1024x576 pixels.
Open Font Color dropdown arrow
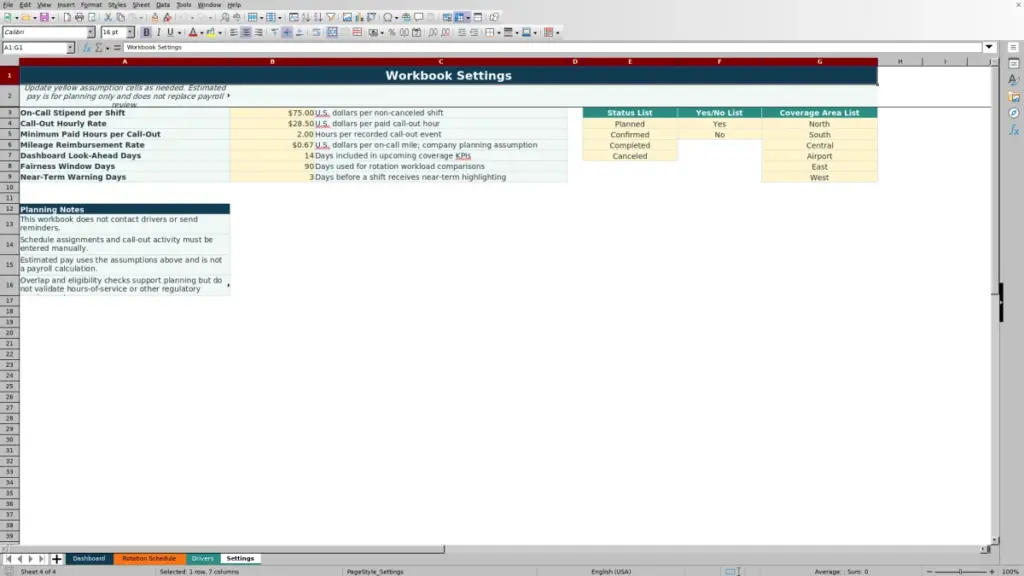point(202,33)
